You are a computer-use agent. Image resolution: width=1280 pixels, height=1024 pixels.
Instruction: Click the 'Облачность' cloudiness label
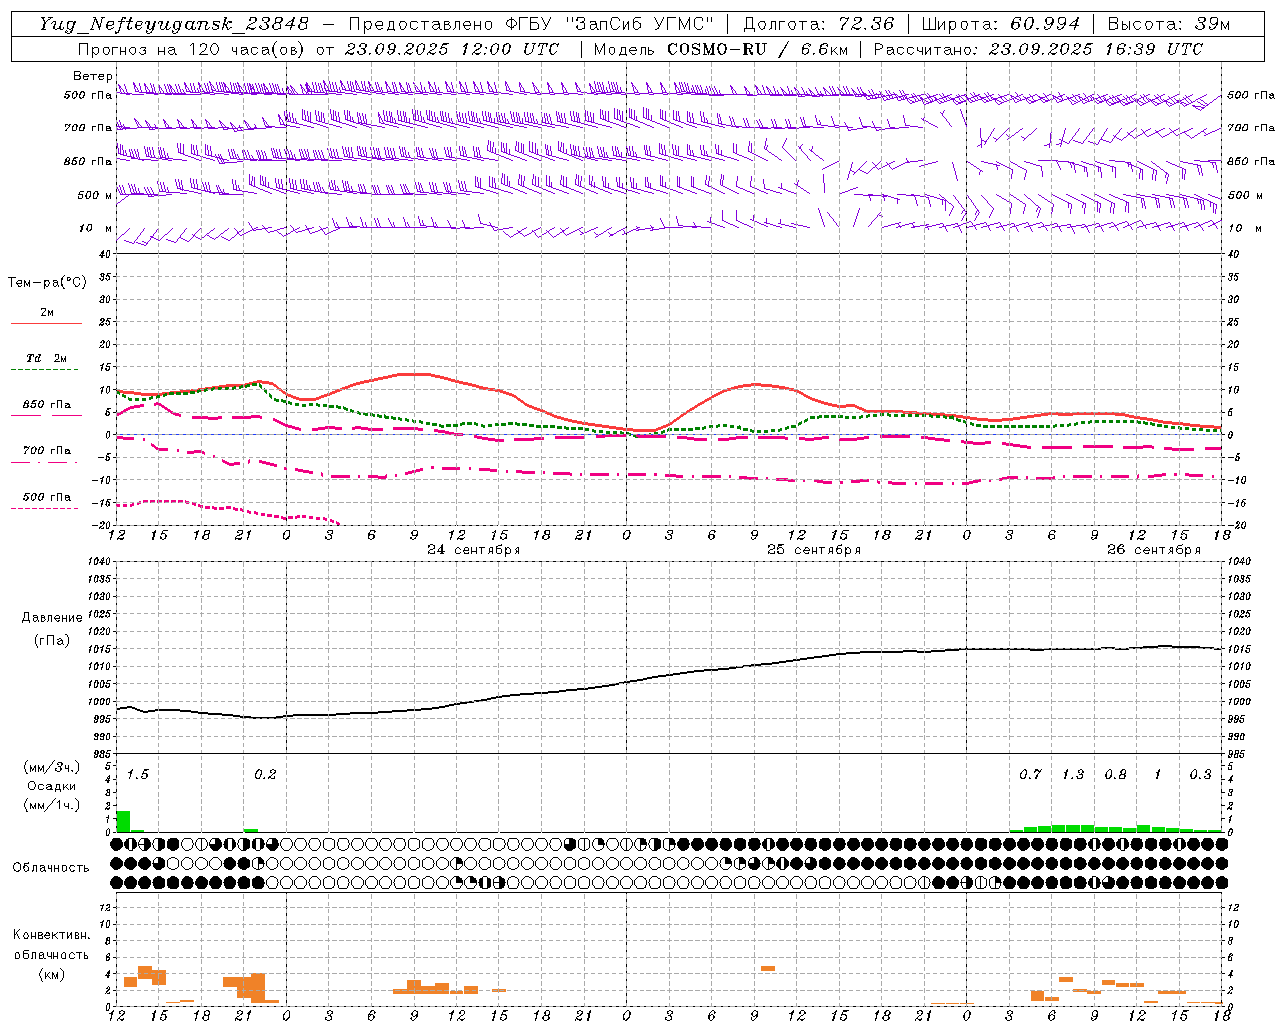[51, 868]
